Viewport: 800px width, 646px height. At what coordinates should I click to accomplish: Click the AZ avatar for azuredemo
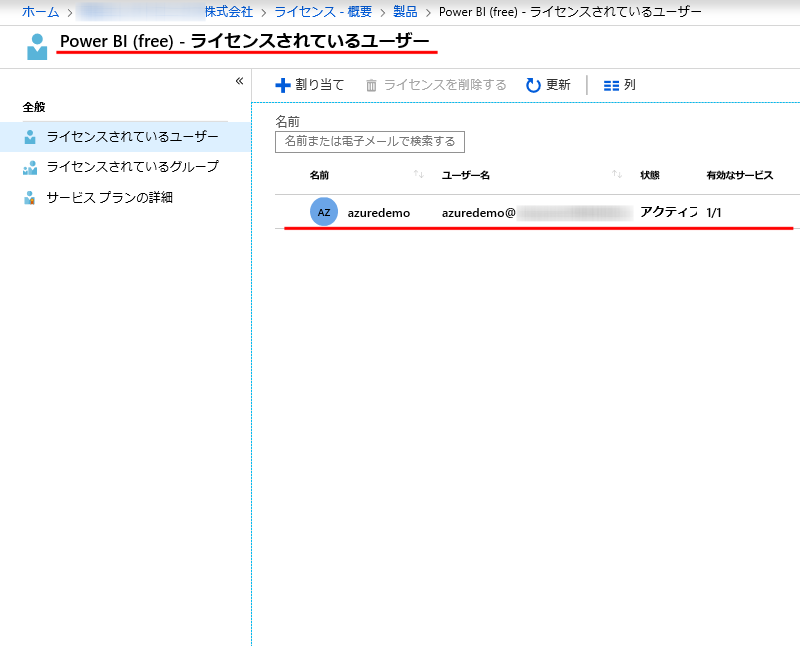point(324,212)
